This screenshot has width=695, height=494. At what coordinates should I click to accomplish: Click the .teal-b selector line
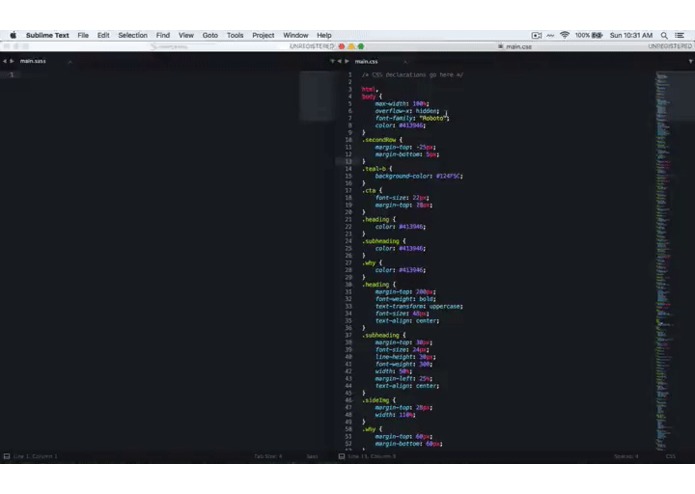377,169
